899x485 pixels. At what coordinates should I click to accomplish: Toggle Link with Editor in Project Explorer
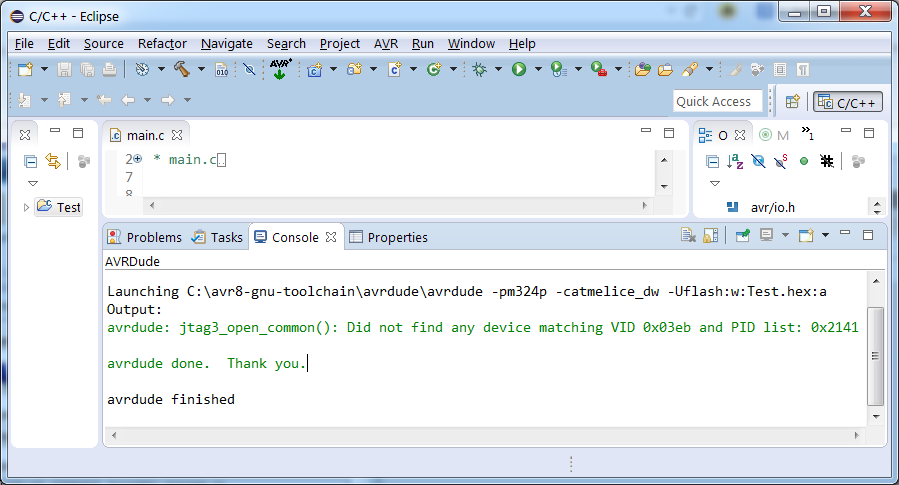[x=53, y=161]
